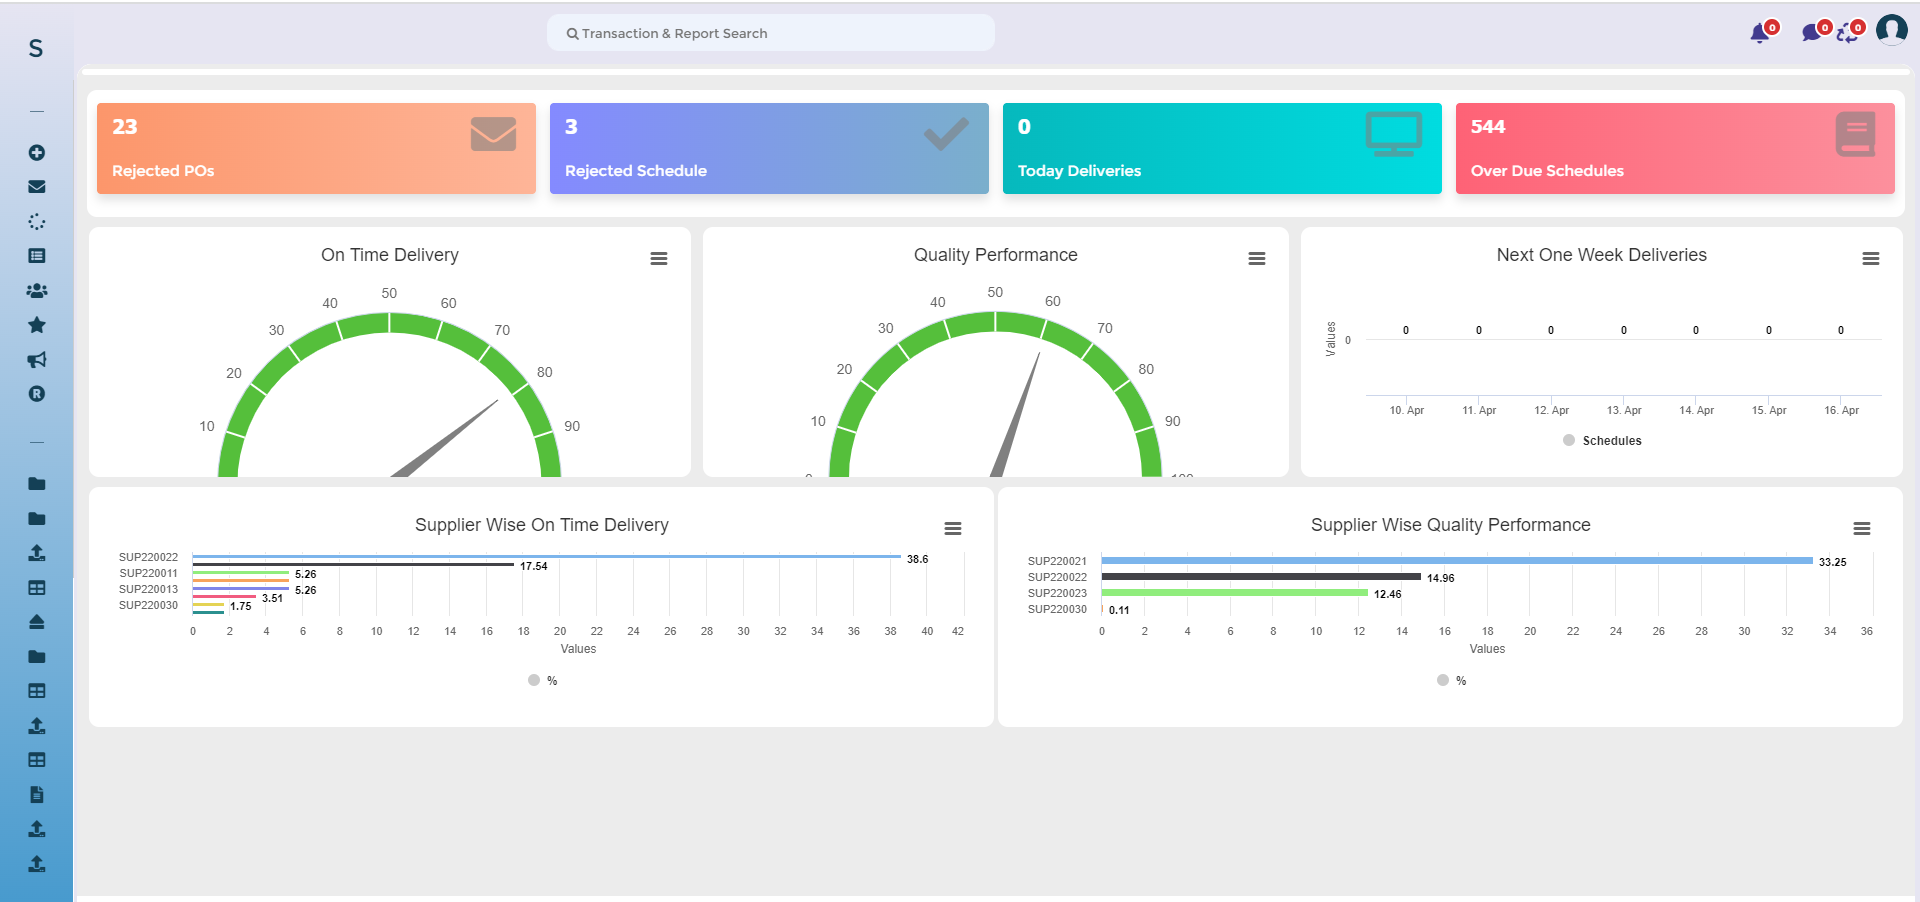This screenshot has height=902, width=1920.
Task: Click the S logo at sidebar top
Action: click(x=36, y=48)
